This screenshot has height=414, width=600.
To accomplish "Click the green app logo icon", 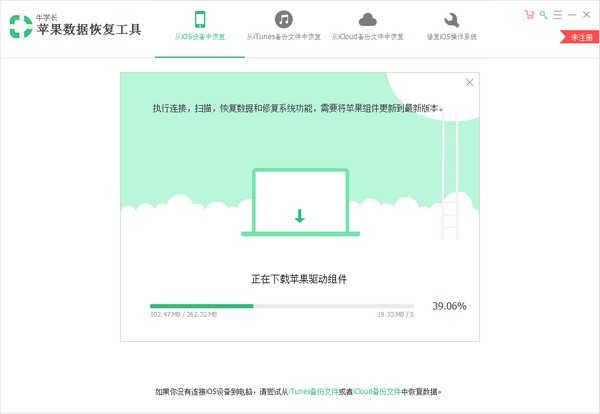I will [21, 27].
